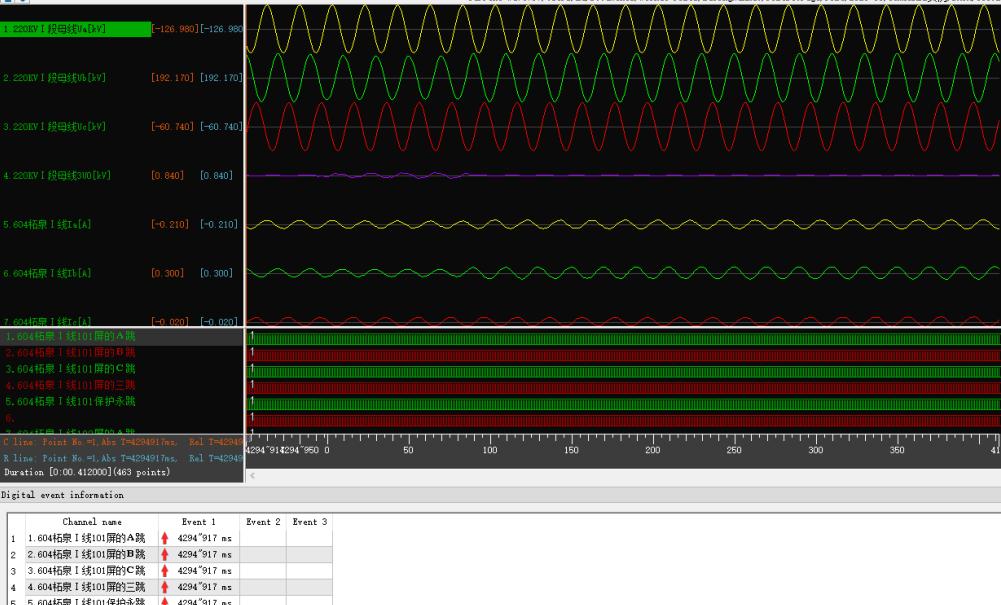Pick the 604柘泉I线Ia current channel
The image size is (1001, 605).
click(x=47, y=224)
